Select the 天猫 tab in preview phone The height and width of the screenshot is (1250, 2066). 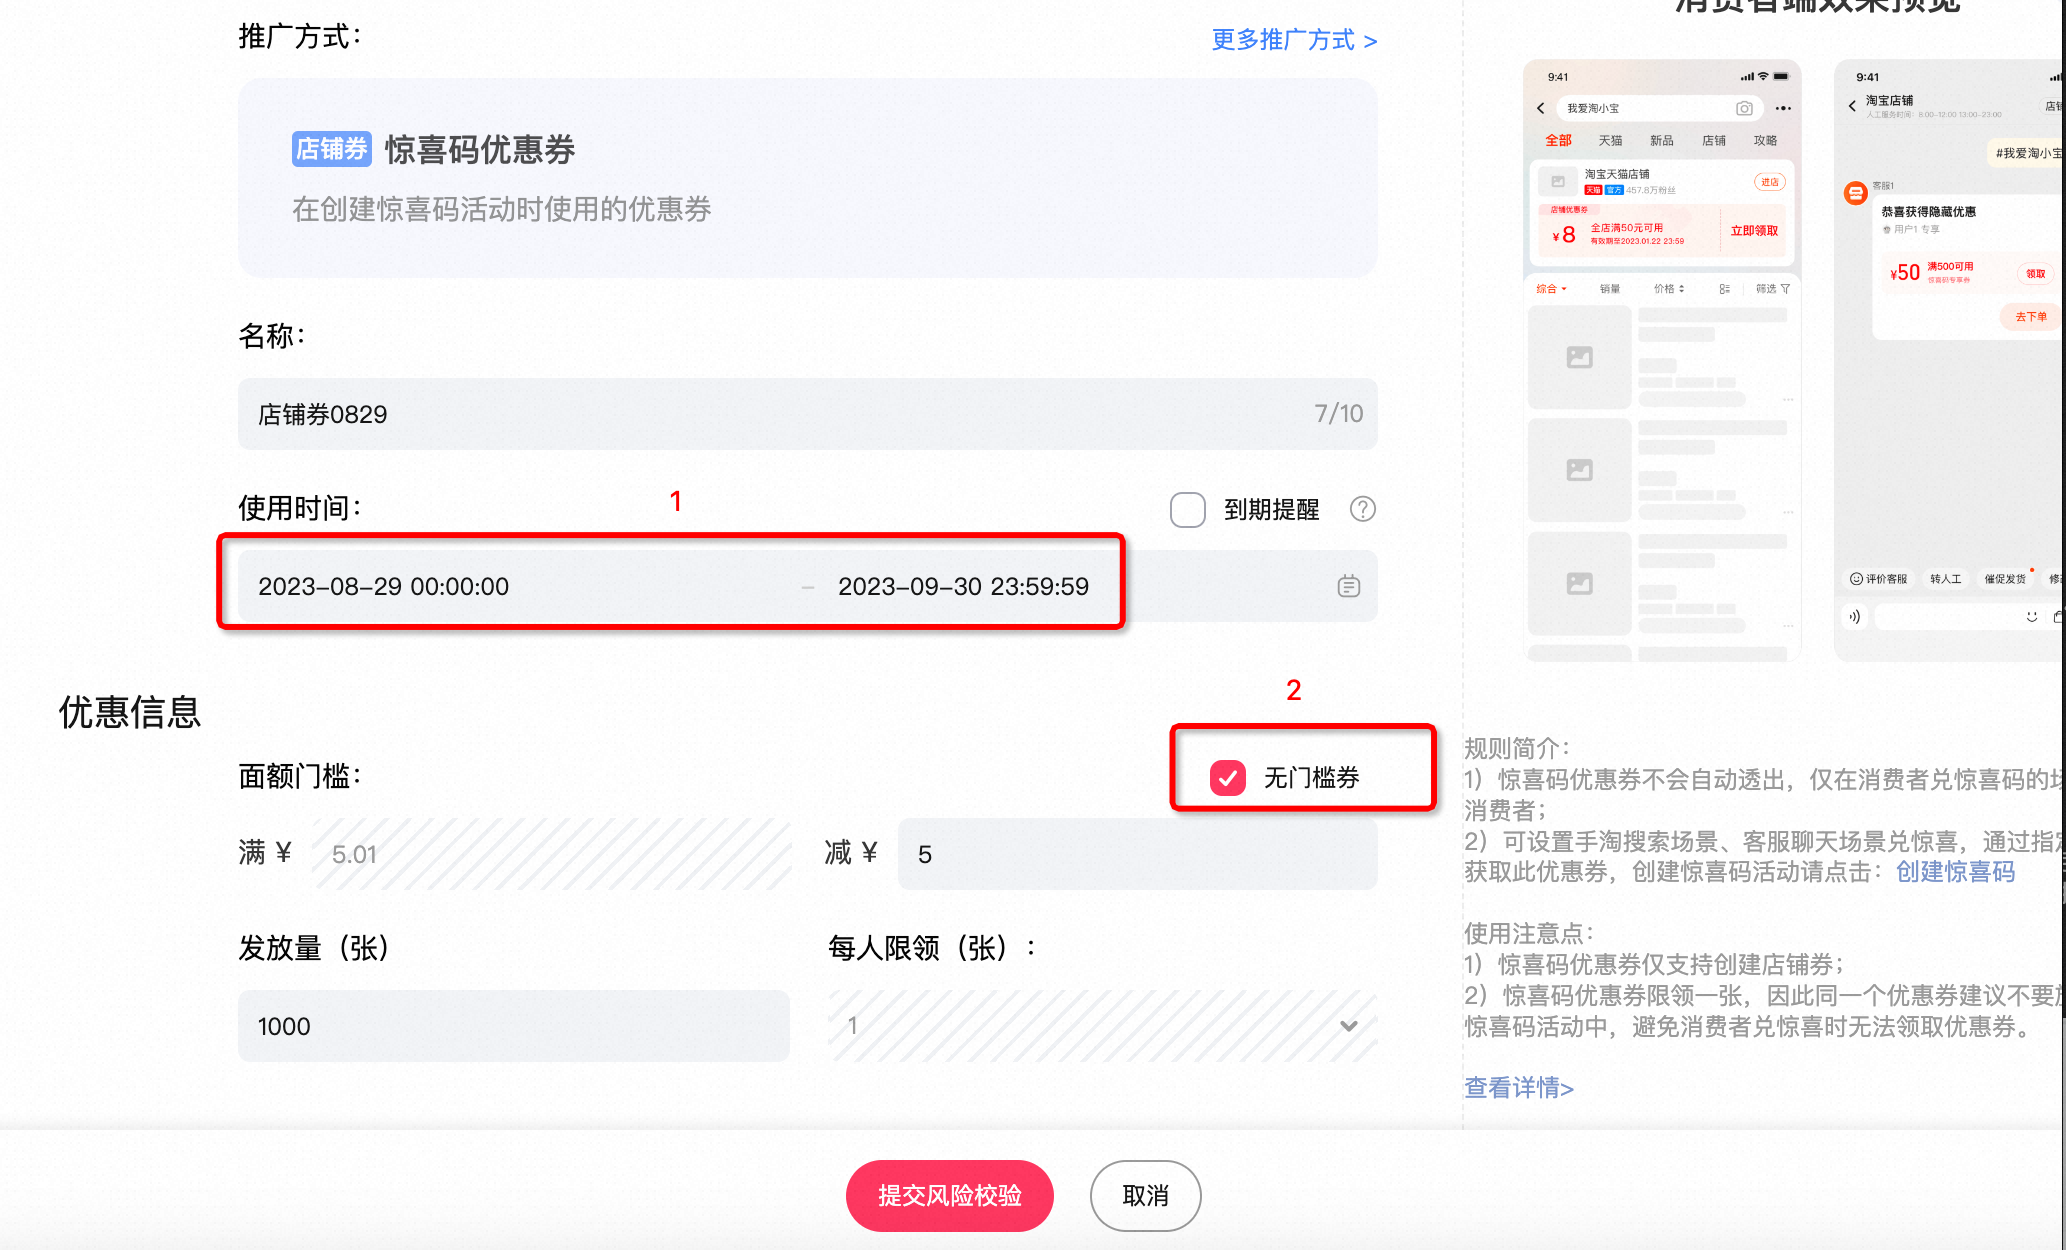1610,141
